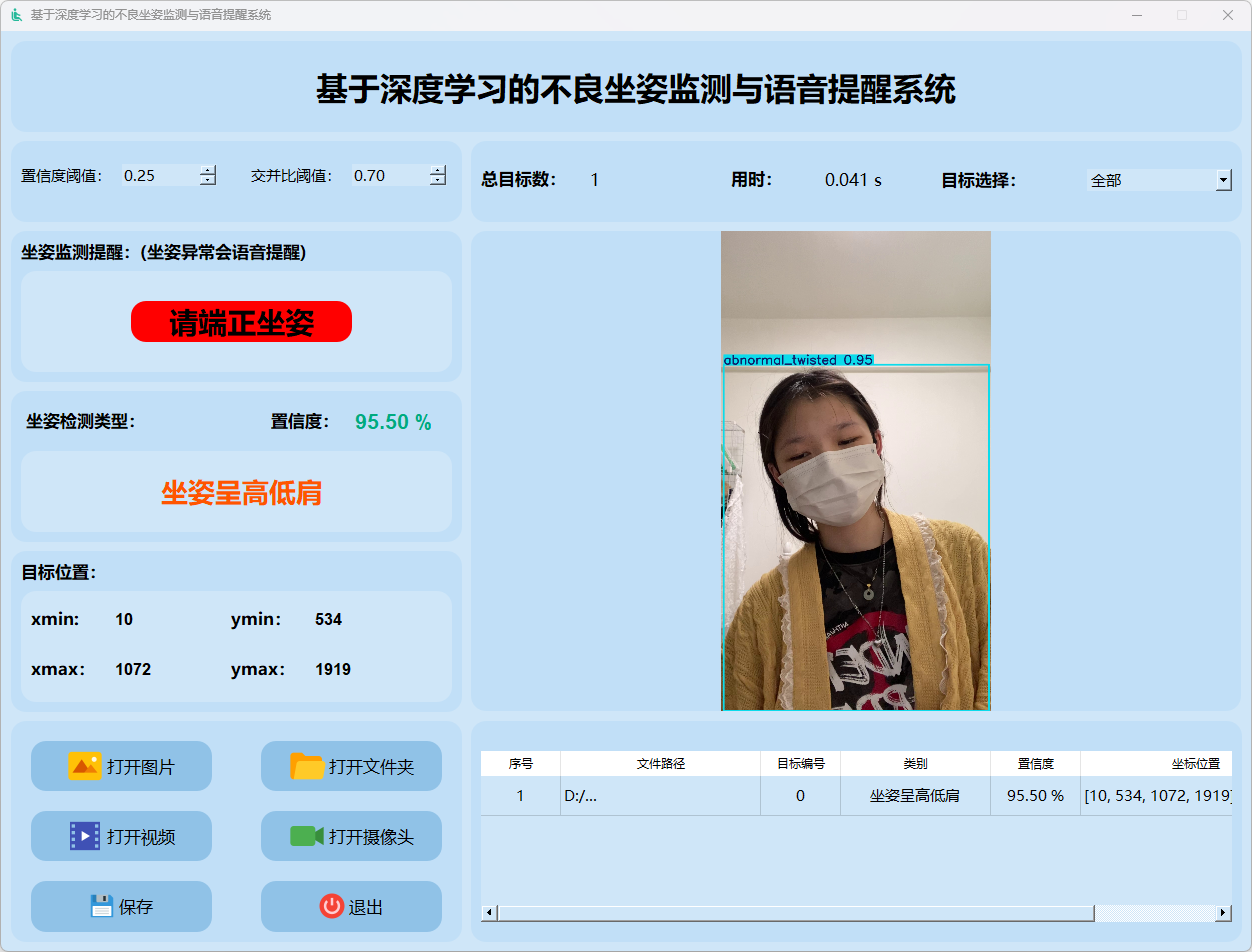Screen dimensions: 1252x952
Task: Select the coordinates cell [10, 534, 1072, 1919]
Action: (1157, 796)
